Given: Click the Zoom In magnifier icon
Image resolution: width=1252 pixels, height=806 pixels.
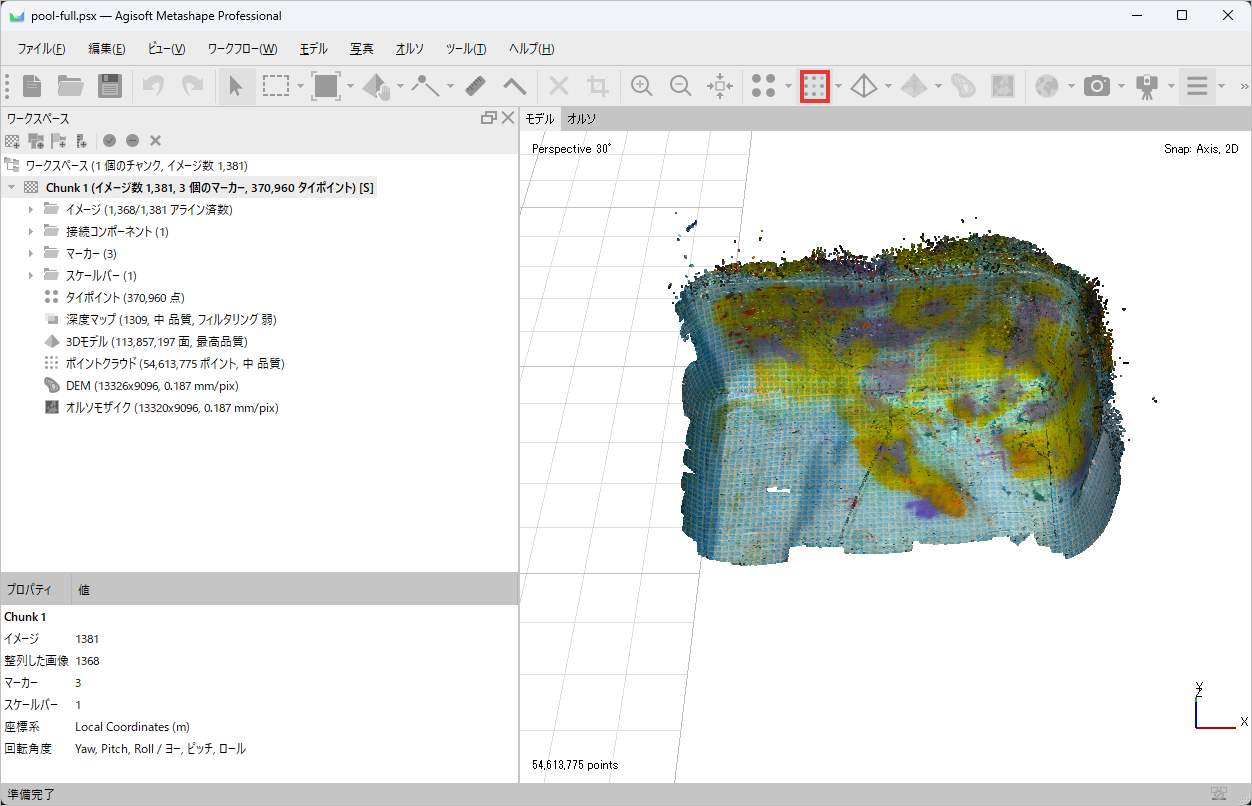Looking at the screenshot, I should coord(642,86).
